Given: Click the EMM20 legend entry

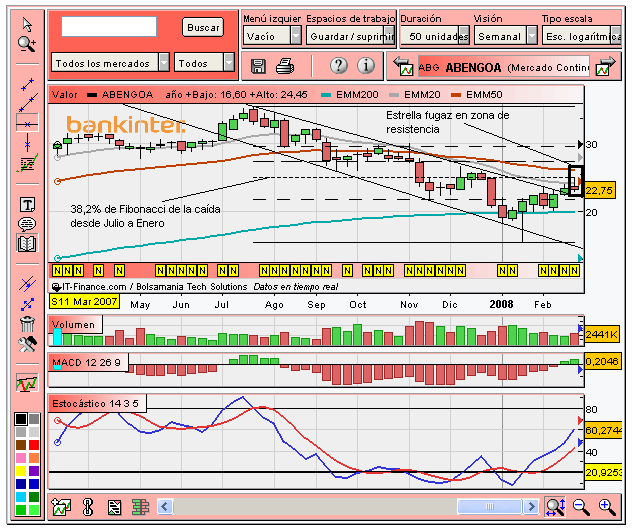Looking at the screenshot, I should tap(415, 95).
